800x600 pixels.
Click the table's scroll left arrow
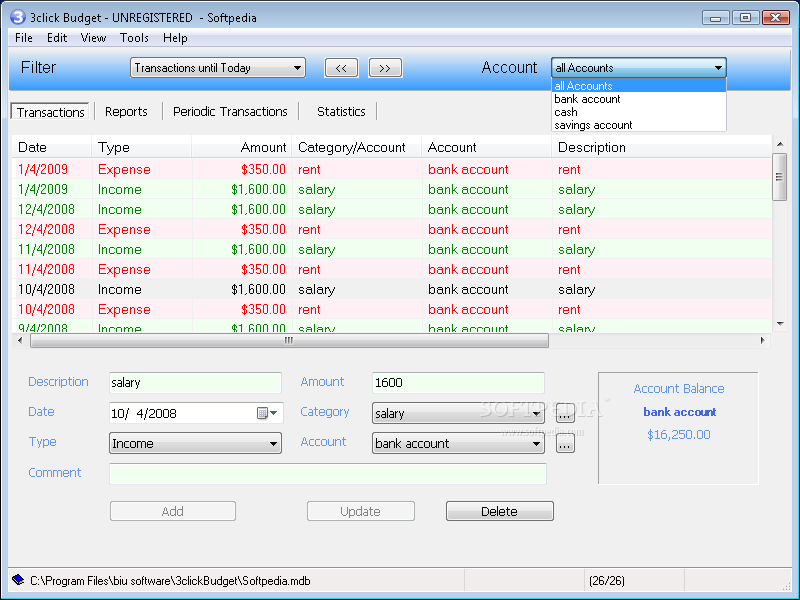(20, 340)
